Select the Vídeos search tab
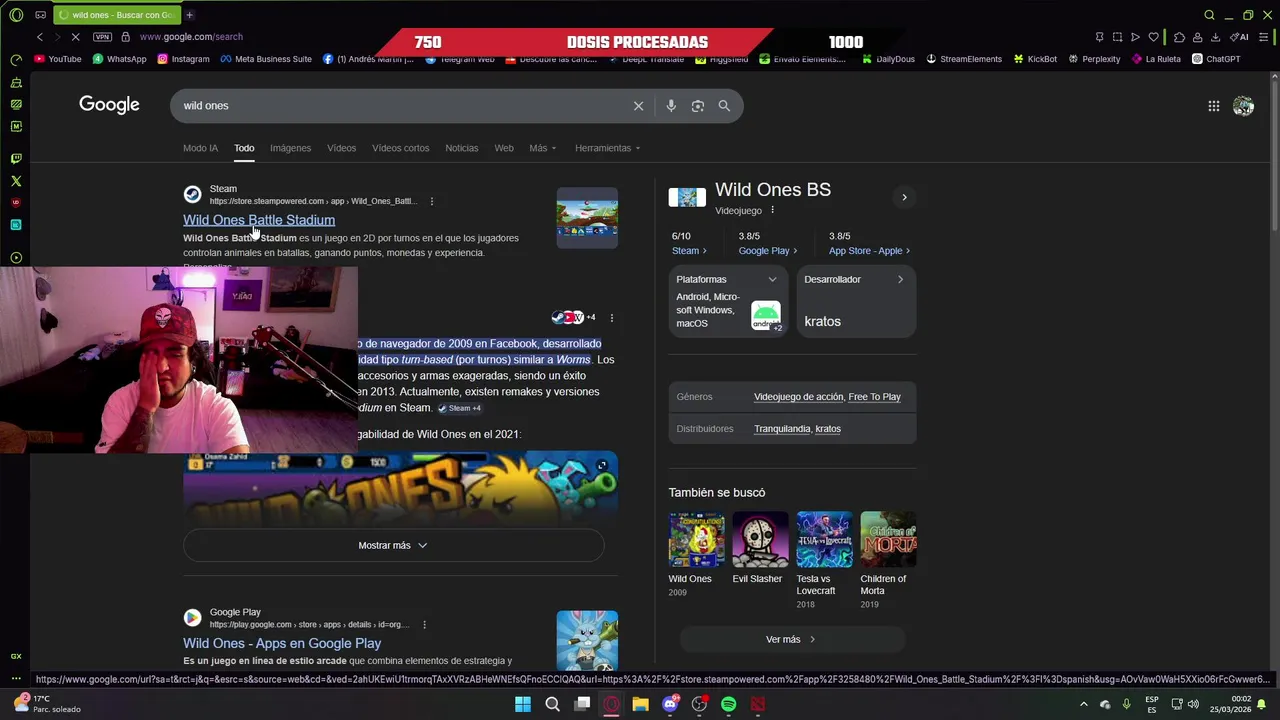Viewport: 1280px width, 720px height. pyautogui.click(x=341, y=148)
